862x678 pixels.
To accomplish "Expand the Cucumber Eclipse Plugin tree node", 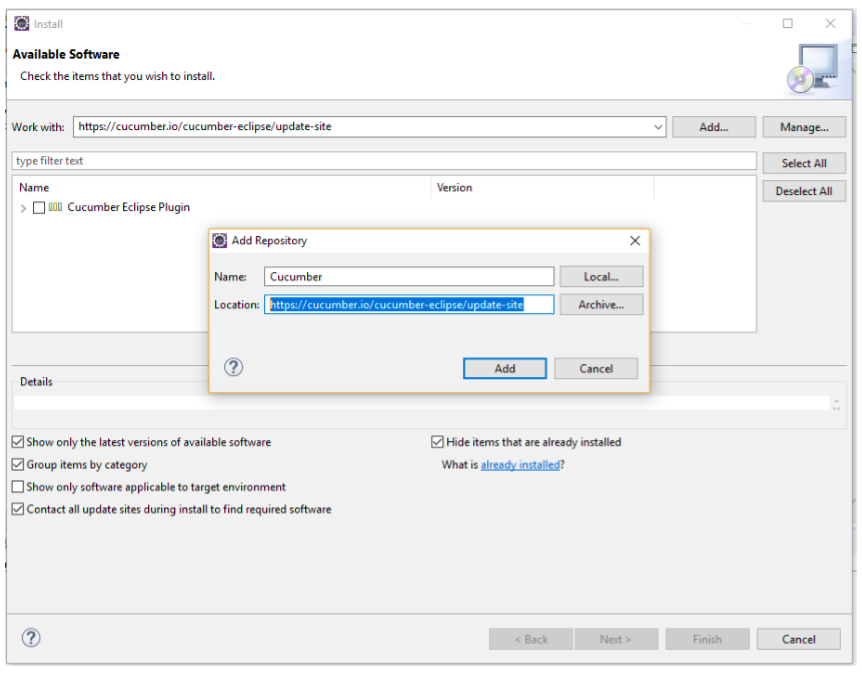I will [23, 208].
